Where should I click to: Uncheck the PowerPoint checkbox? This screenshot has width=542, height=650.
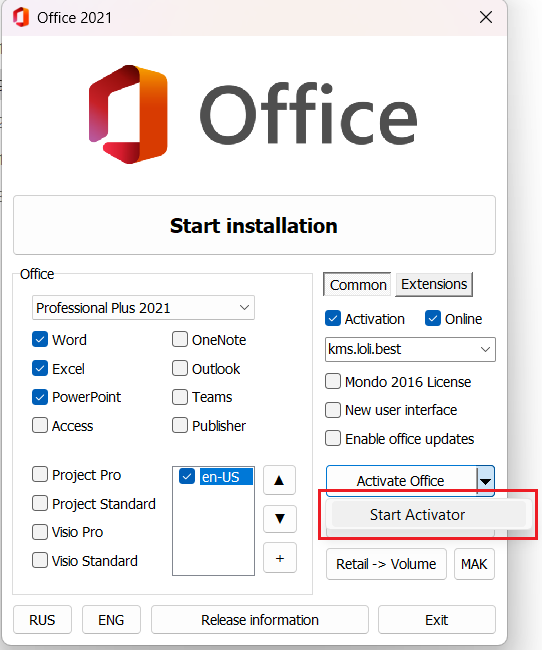(x=40, y=397)
